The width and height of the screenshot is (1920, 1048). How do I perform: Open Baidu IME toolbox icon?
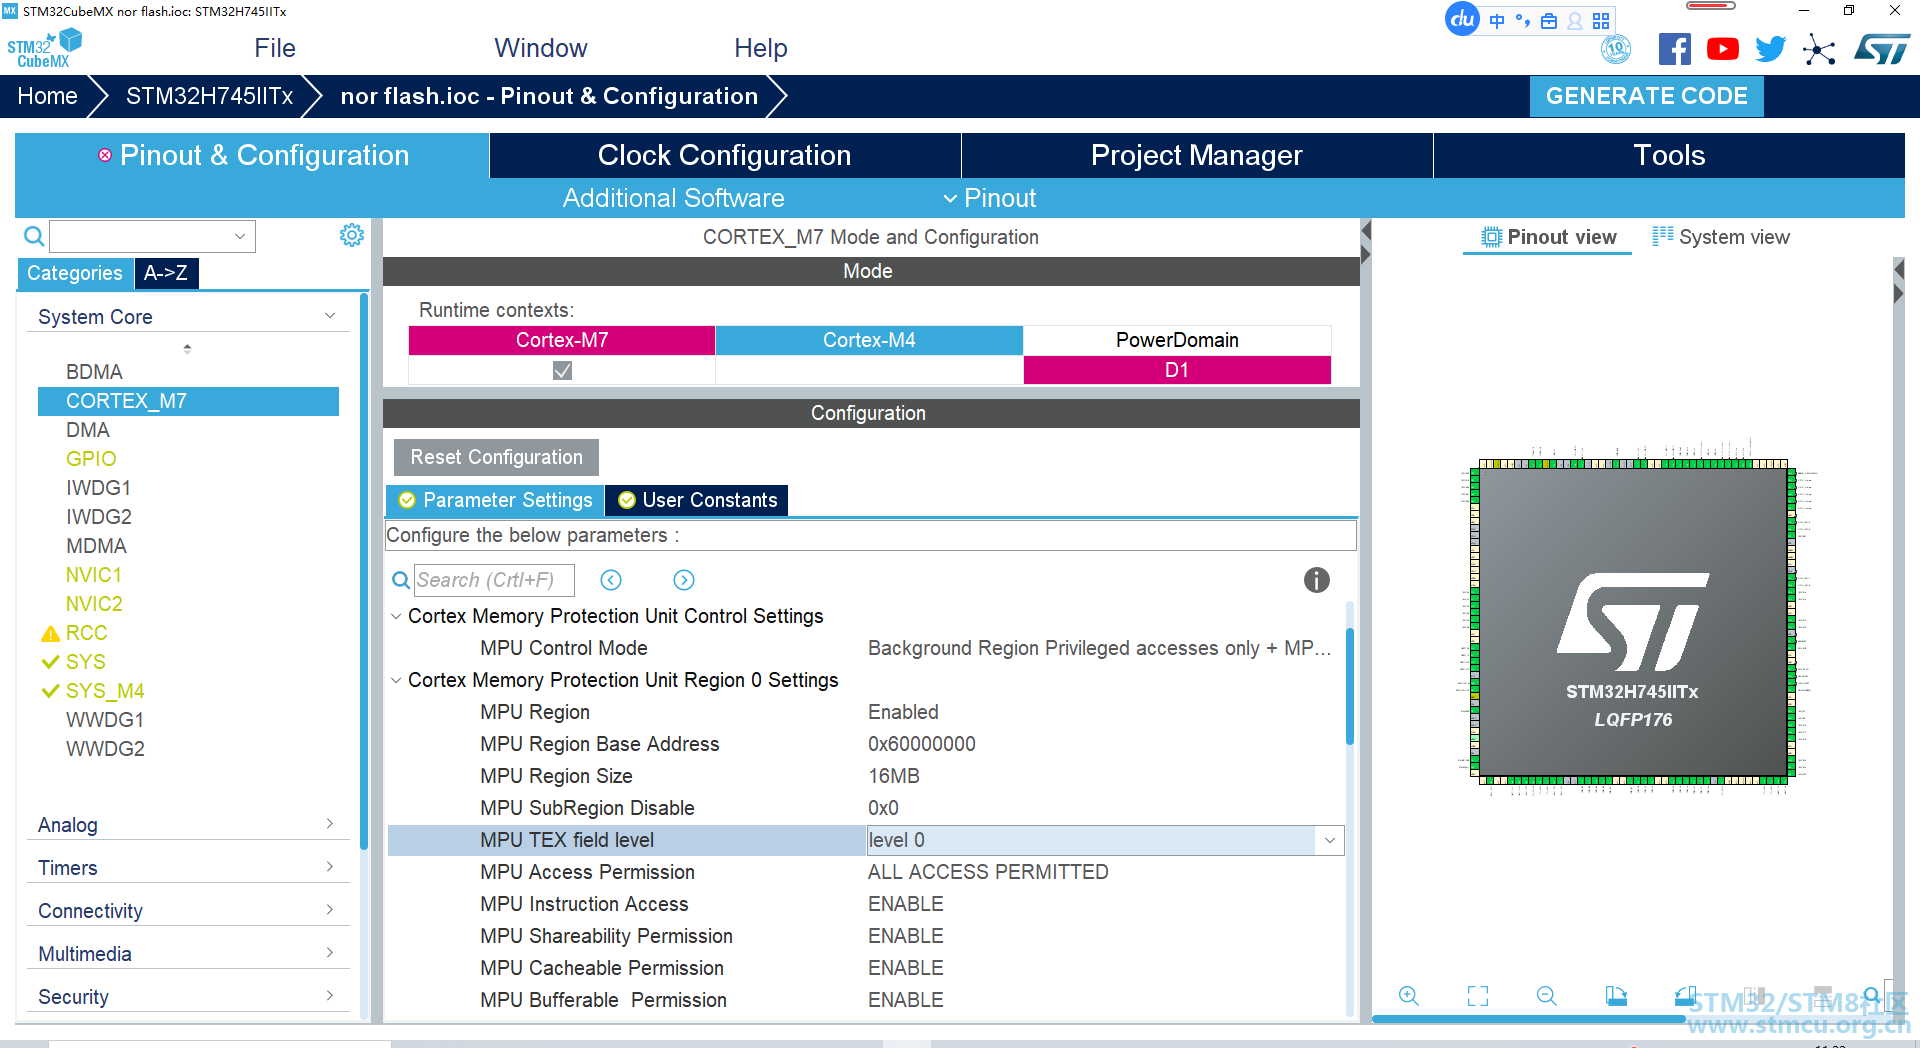tap(1549, 21)
